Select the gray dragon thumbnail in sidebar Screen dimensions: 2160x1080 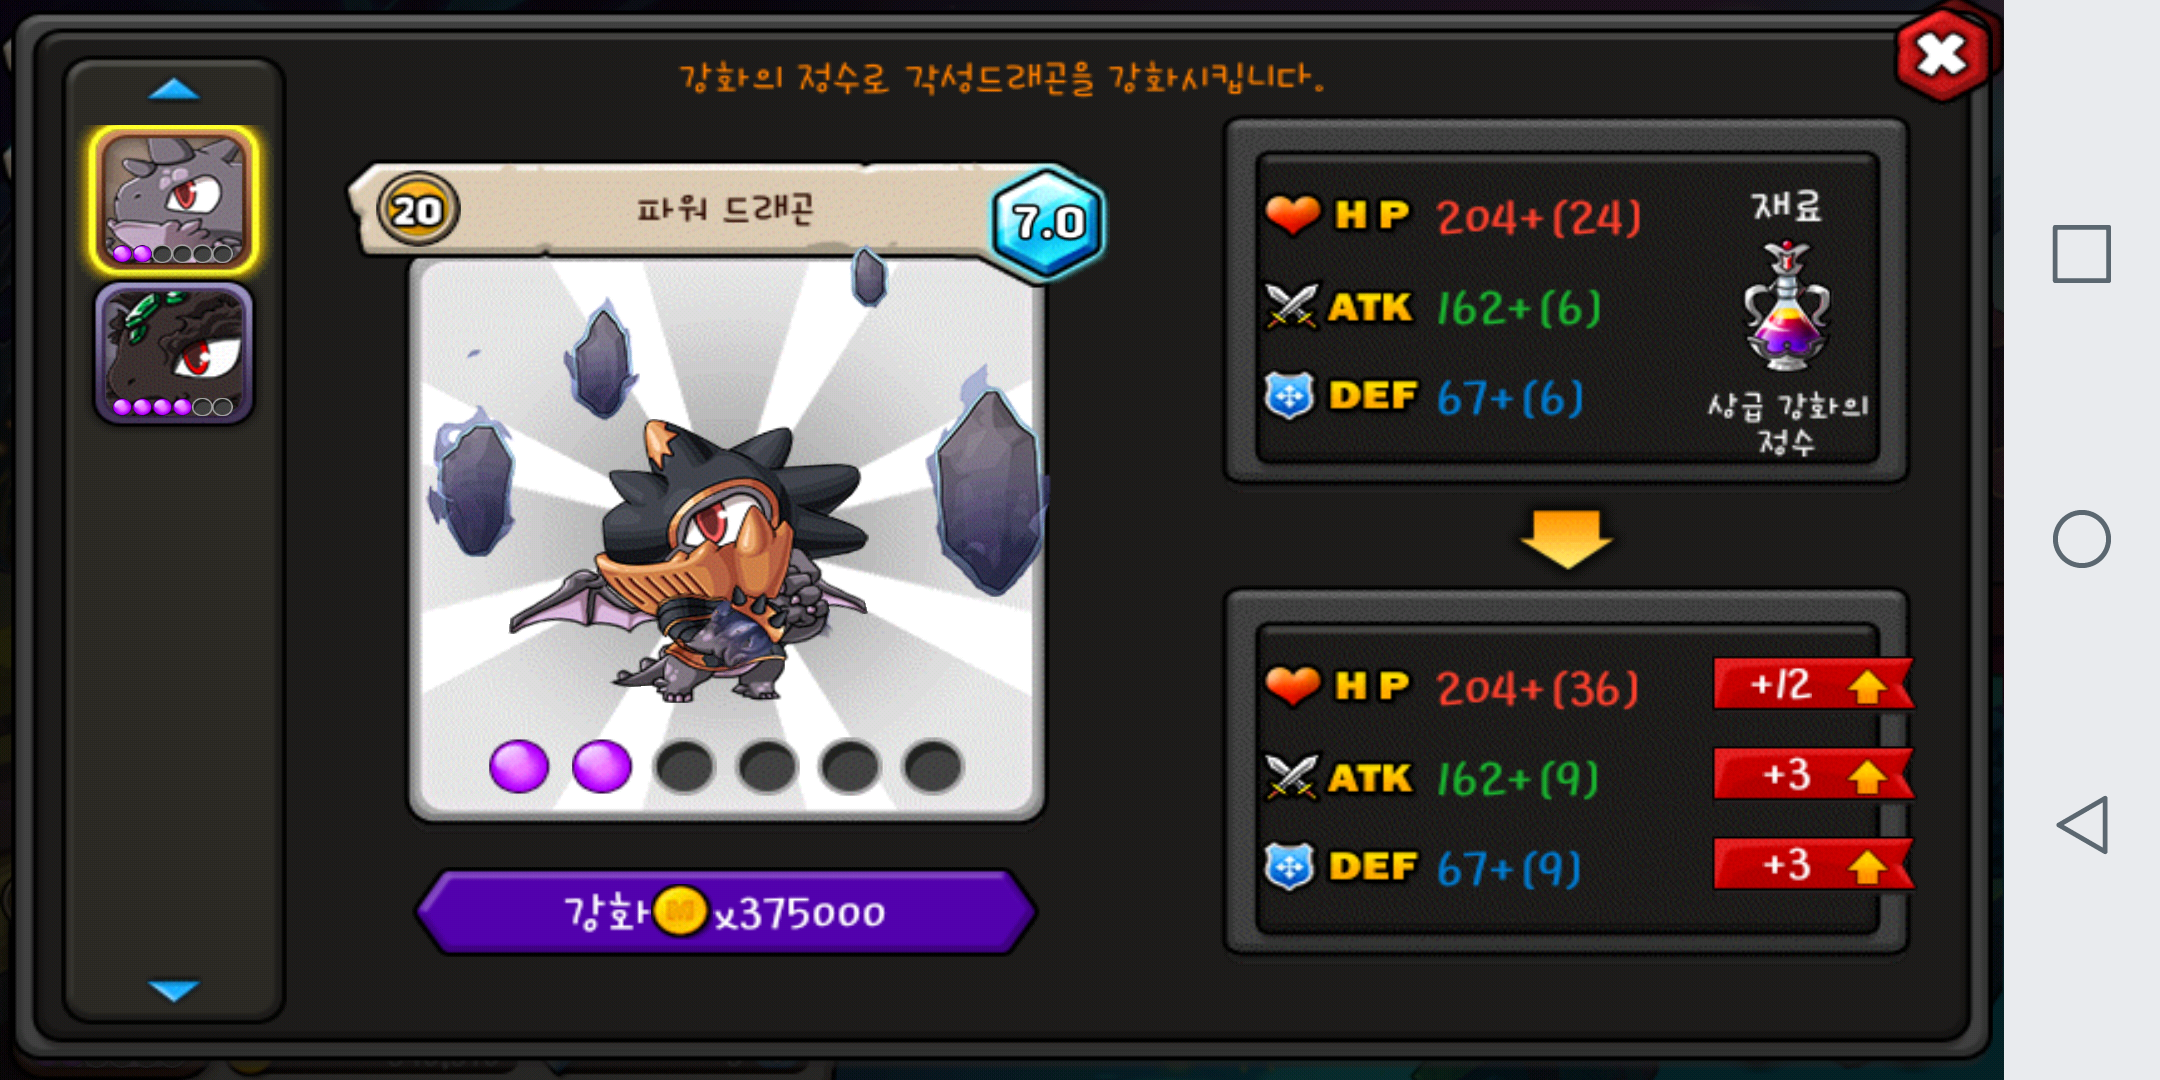click(x=174, y=200)
